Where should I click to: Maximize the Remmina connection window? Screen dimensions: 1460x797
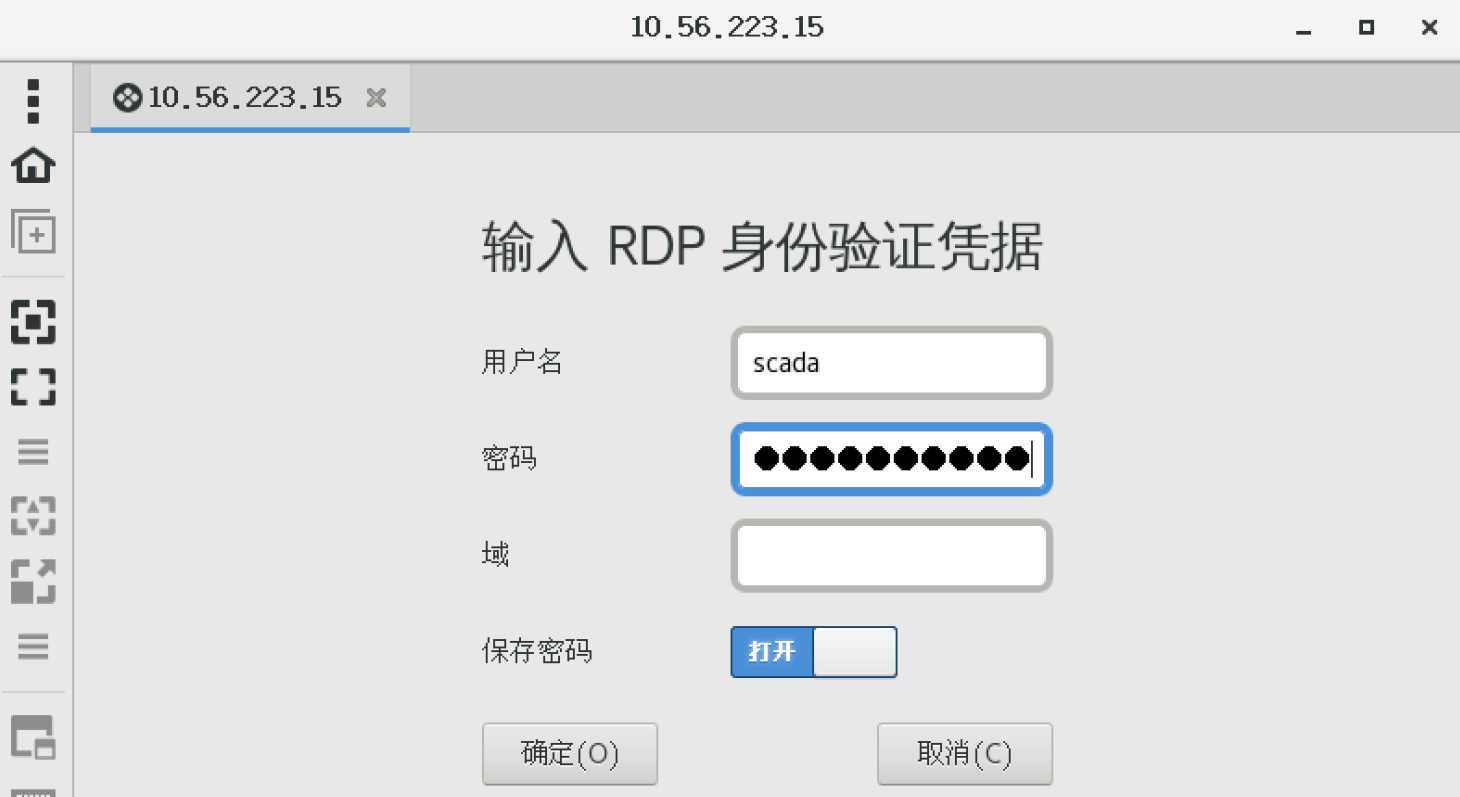(1366, 28)
